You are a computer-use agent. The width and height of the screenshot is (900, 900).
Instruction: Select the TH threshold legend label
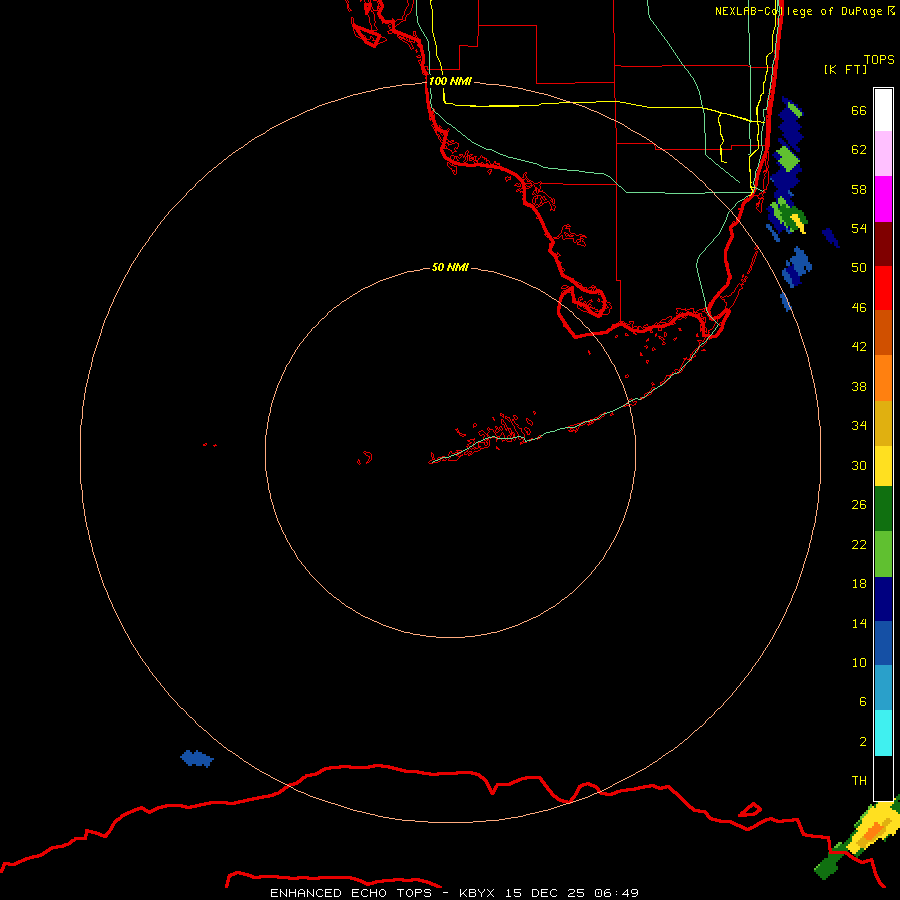[859, 780]
